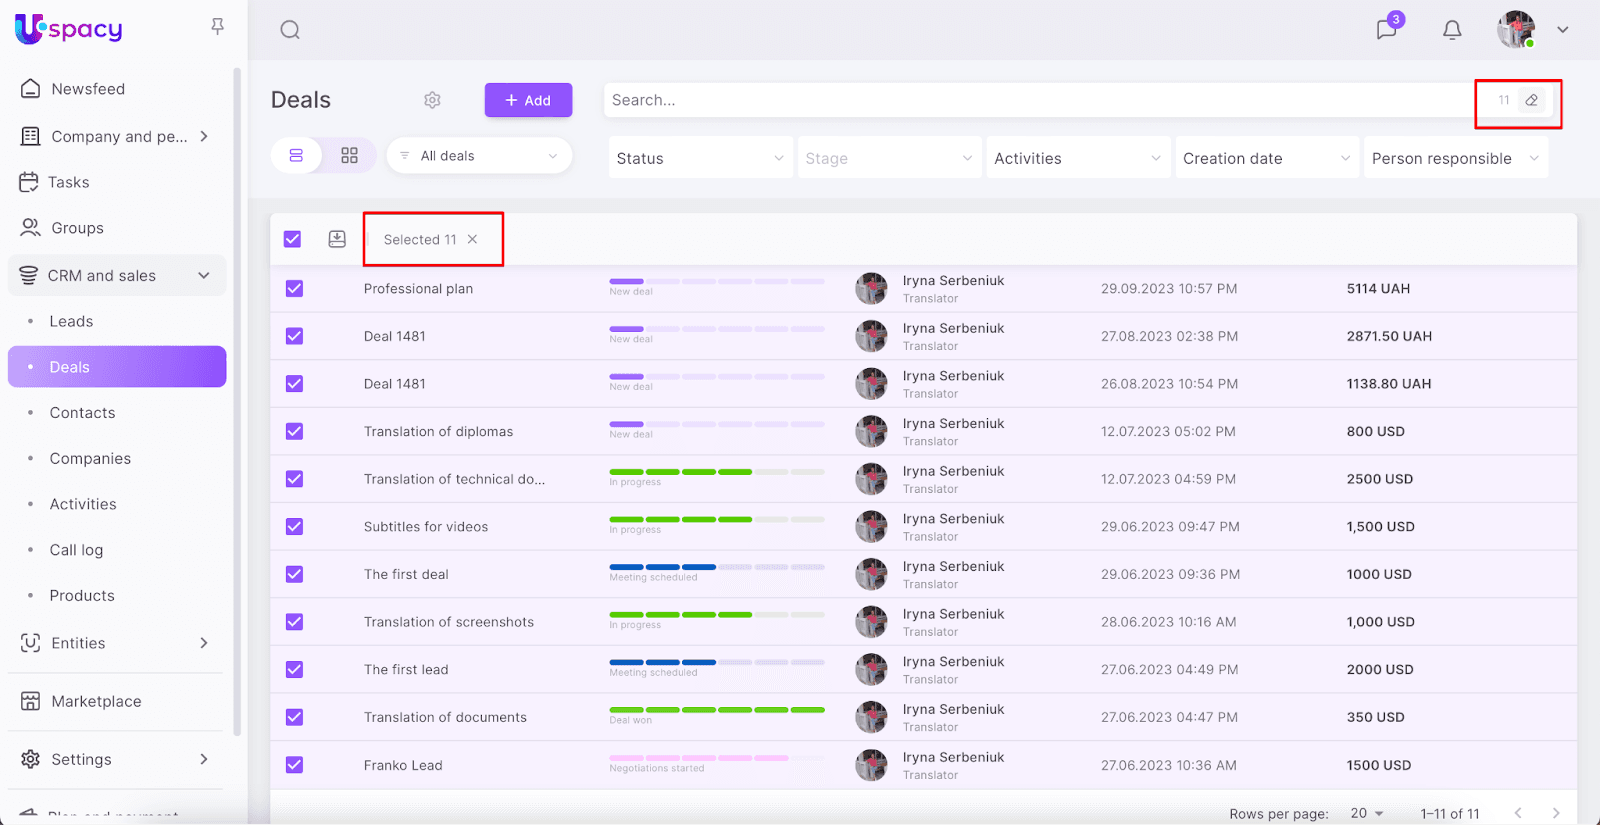The width and height of the screenshot is (1600, 825).
Task: Uncheck the Professional plan deal checkbox
Action: click(x=294, y=289)
